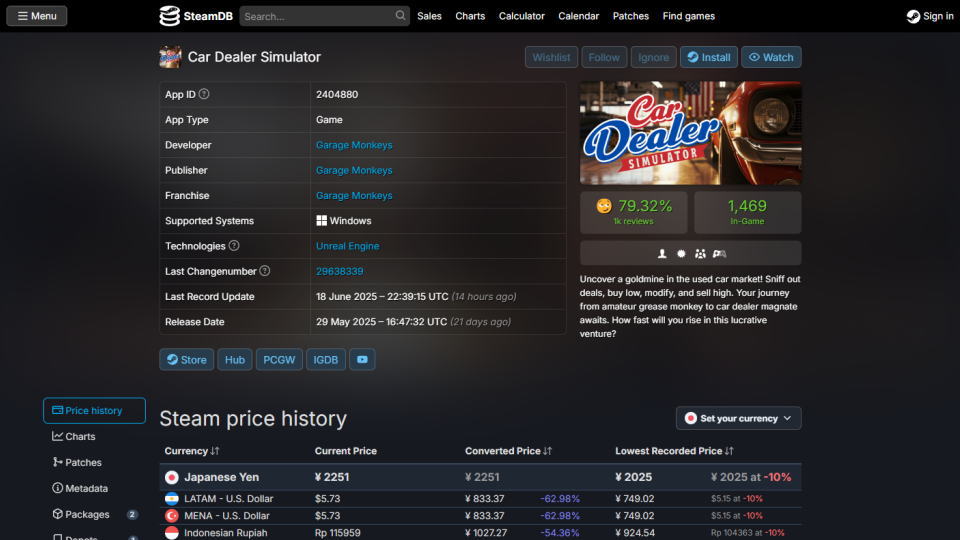Click the Car Dealer Simulator capsule image
960x540 pixels.
[691, 133]
